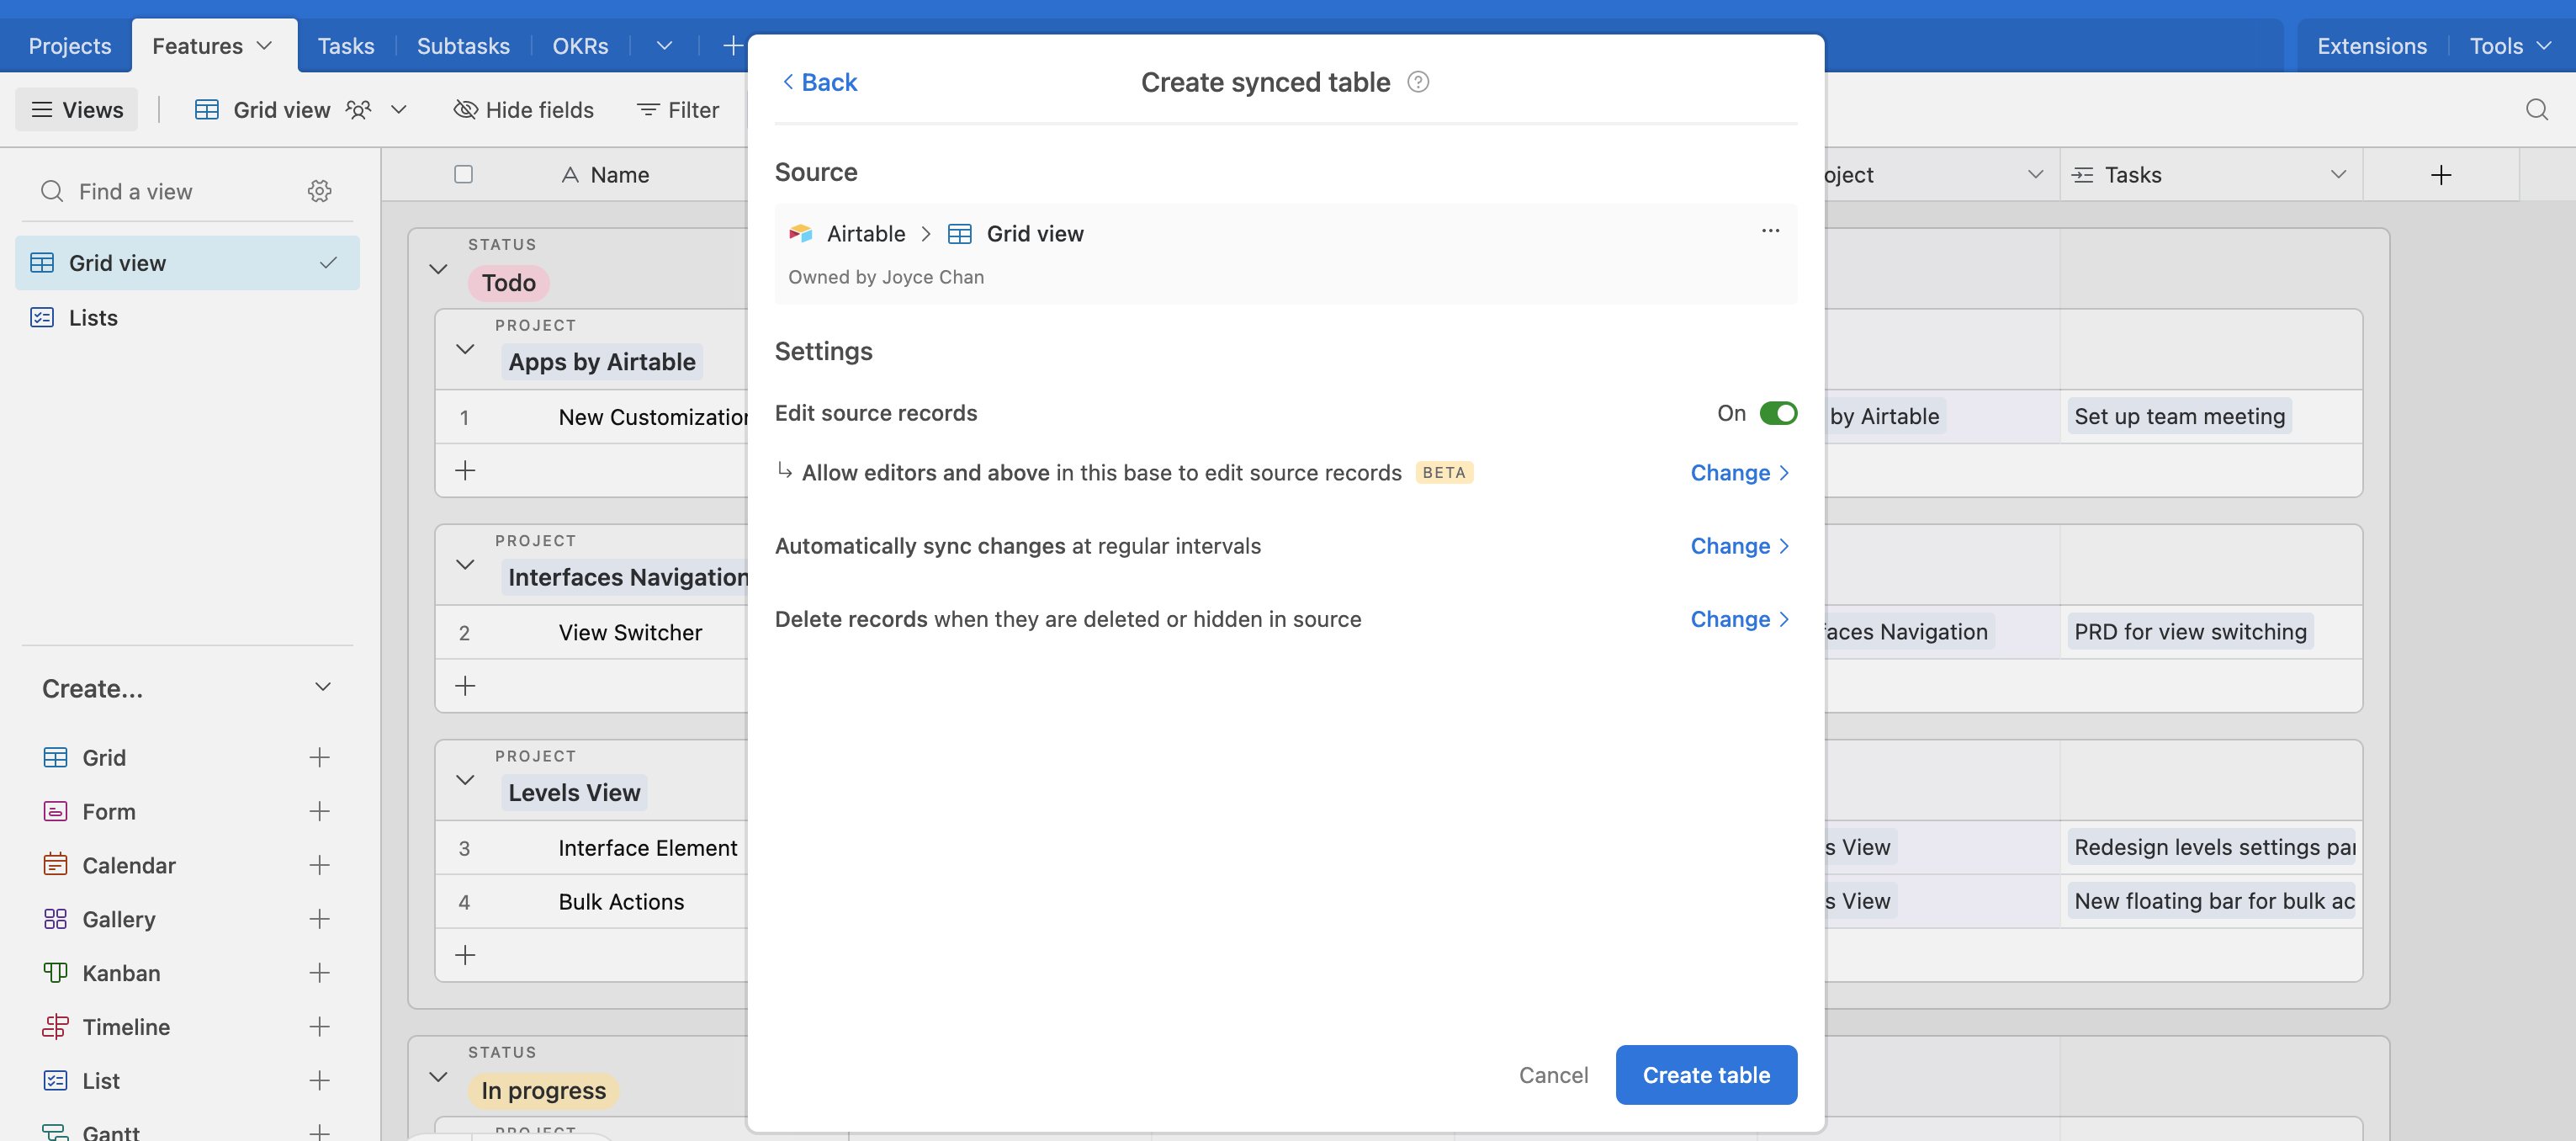
Task: Select the Tasks tab
Action: click(x=345, y=45)
